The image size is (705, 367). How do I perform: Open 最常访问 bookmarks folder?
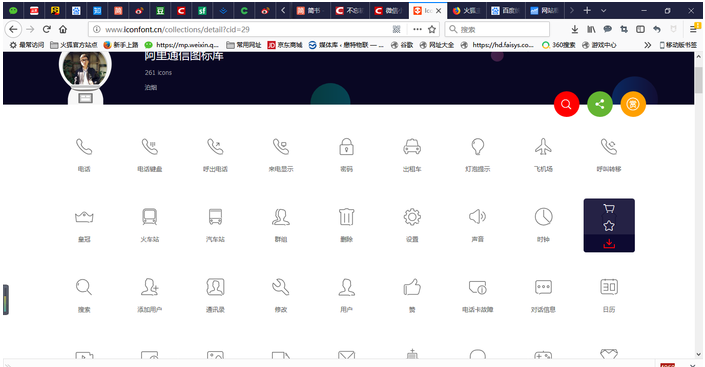click(x=27, y=45)
